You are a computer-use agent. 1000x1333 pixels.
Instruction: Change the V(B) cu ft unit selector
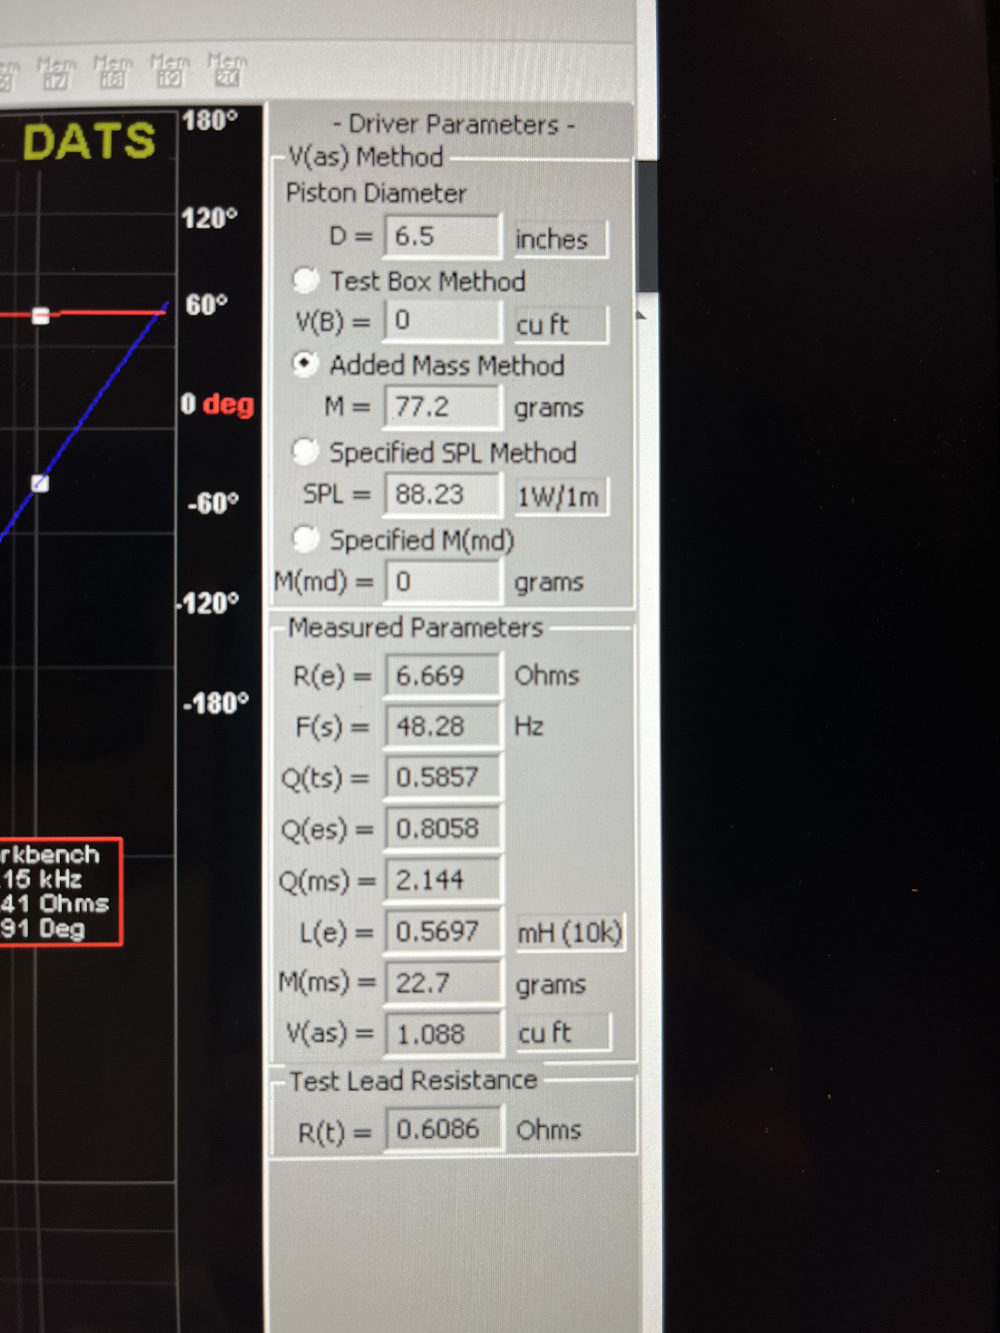click(x=558, y=325)
